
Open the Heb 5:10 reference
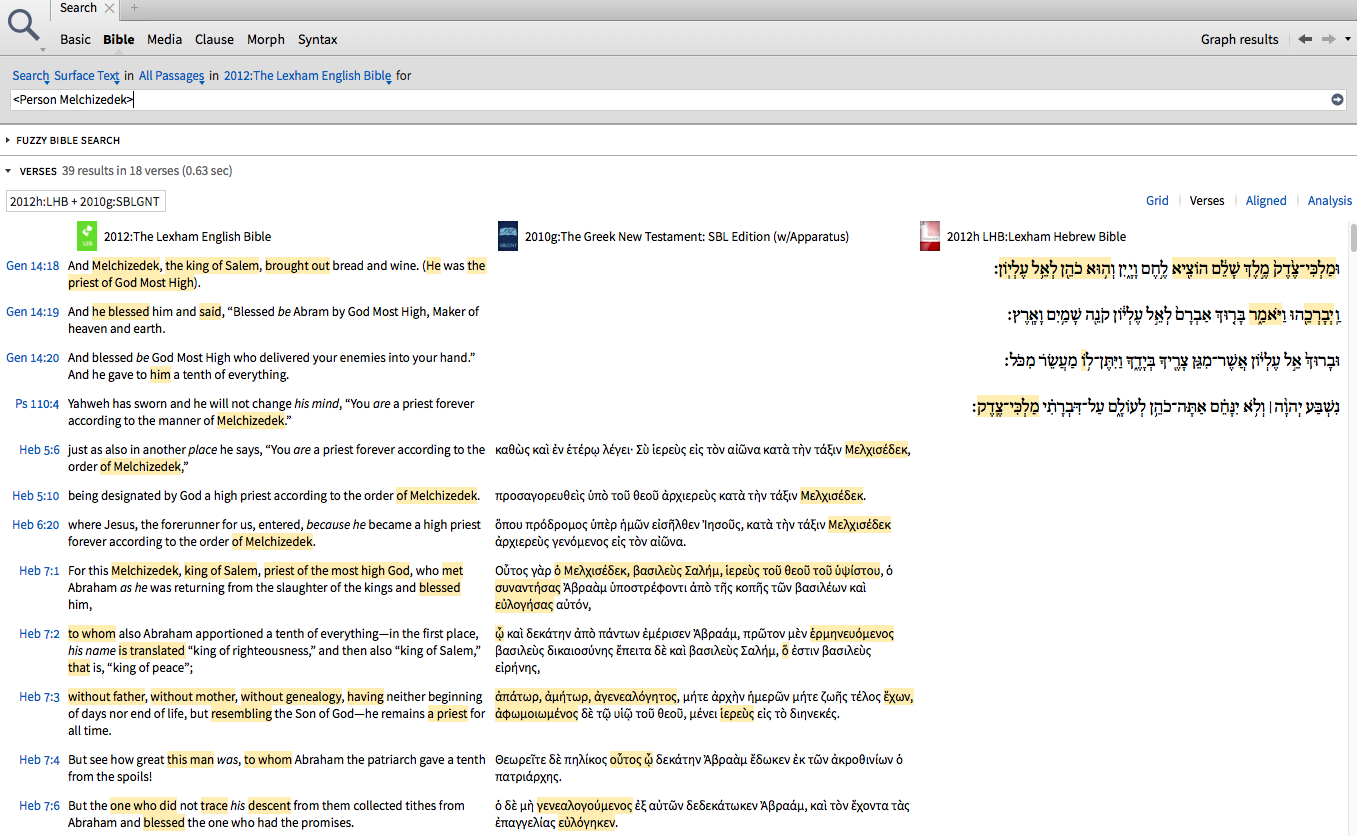pos(36,496)
